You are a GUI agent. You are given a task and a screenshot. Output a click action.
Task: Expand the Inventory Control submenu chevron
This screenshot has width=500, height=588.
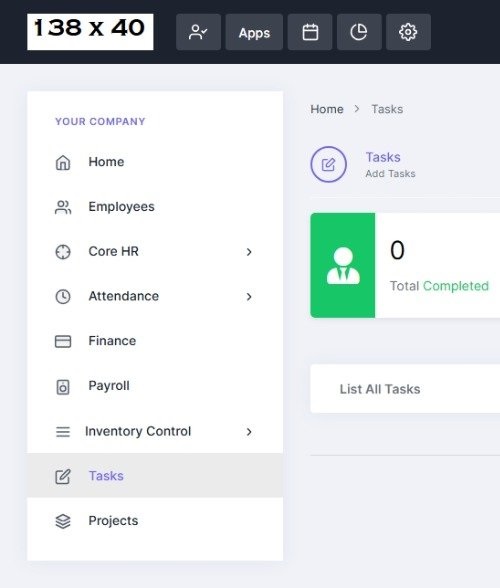(x=249, y=432)
